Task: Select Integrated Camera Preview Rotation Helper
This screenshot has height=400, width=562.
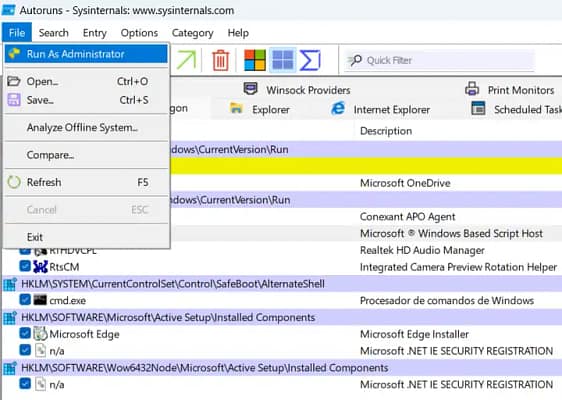Action: [458, 267]
